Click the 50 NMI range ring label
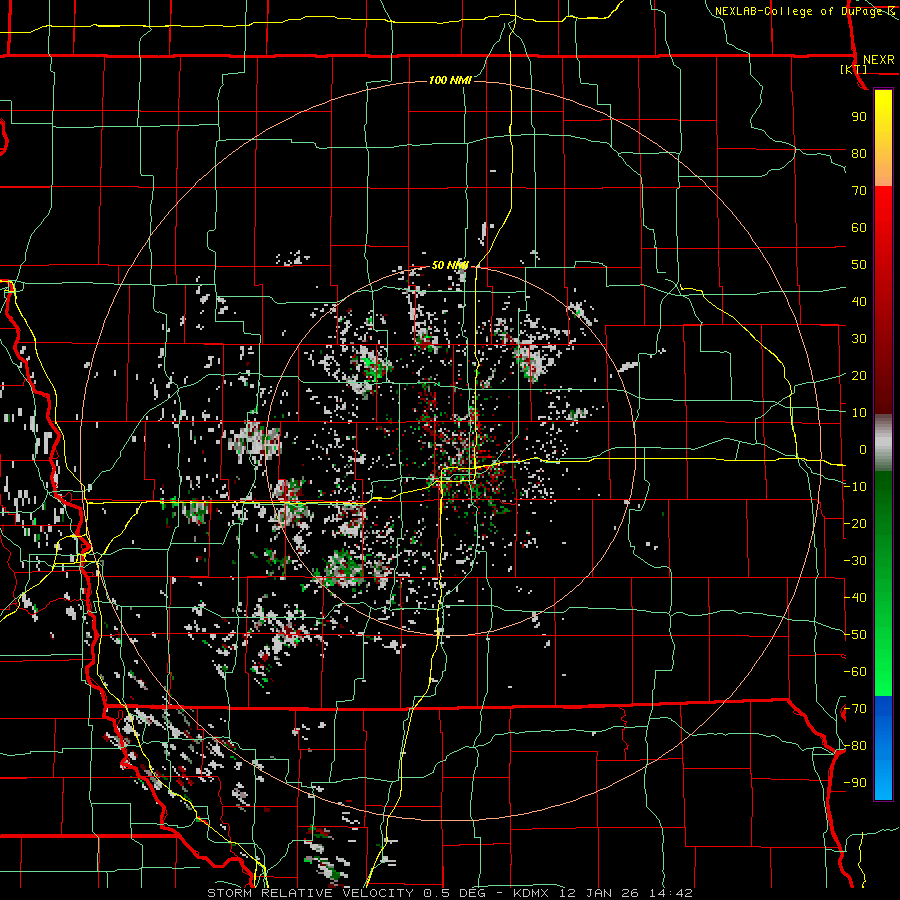 tap(450, 265)
